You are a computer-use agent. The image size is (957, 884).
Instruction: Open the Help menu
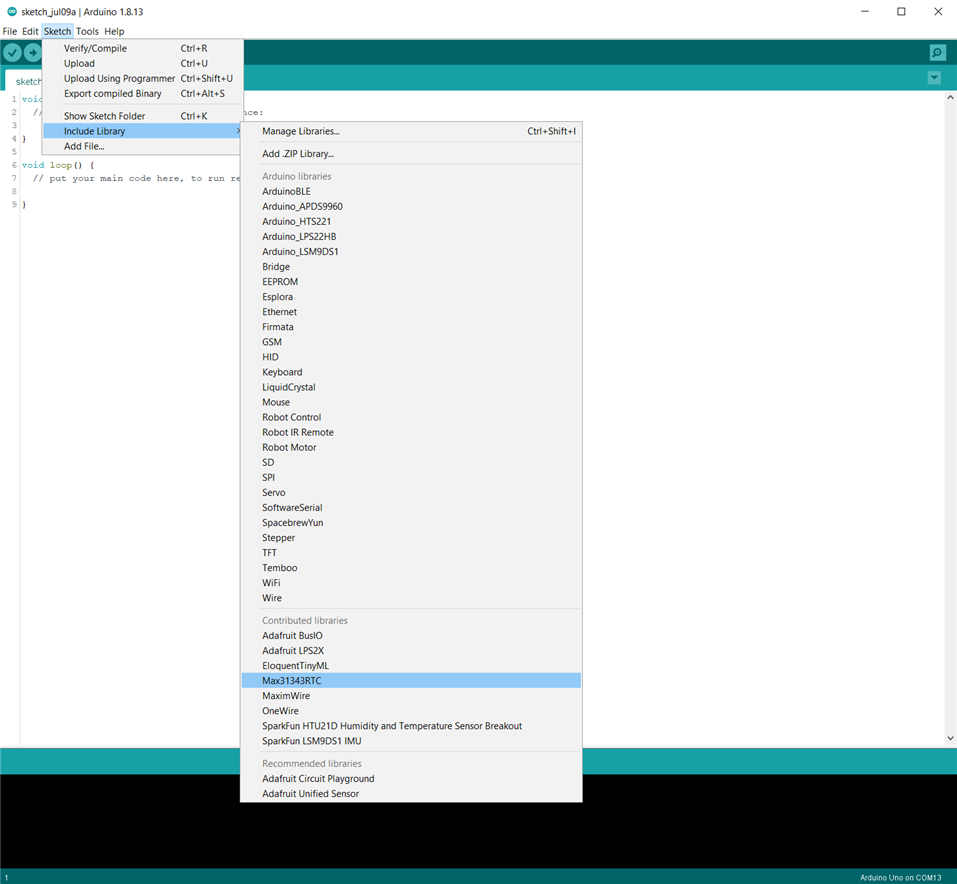pyautogui.click(x=114, y=31)
